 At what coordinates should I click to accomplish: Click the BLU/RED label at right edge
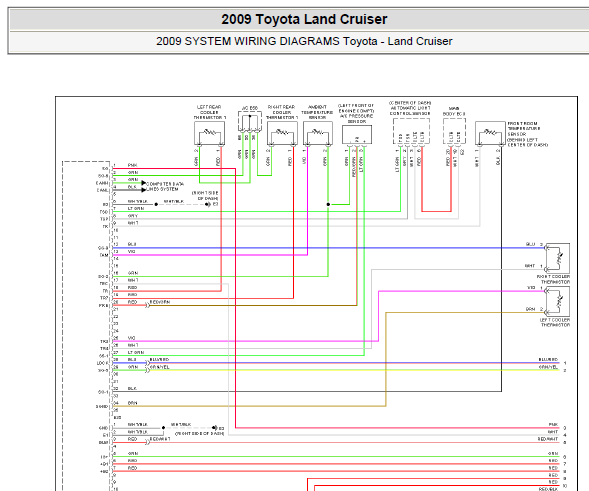click(548, 360)
